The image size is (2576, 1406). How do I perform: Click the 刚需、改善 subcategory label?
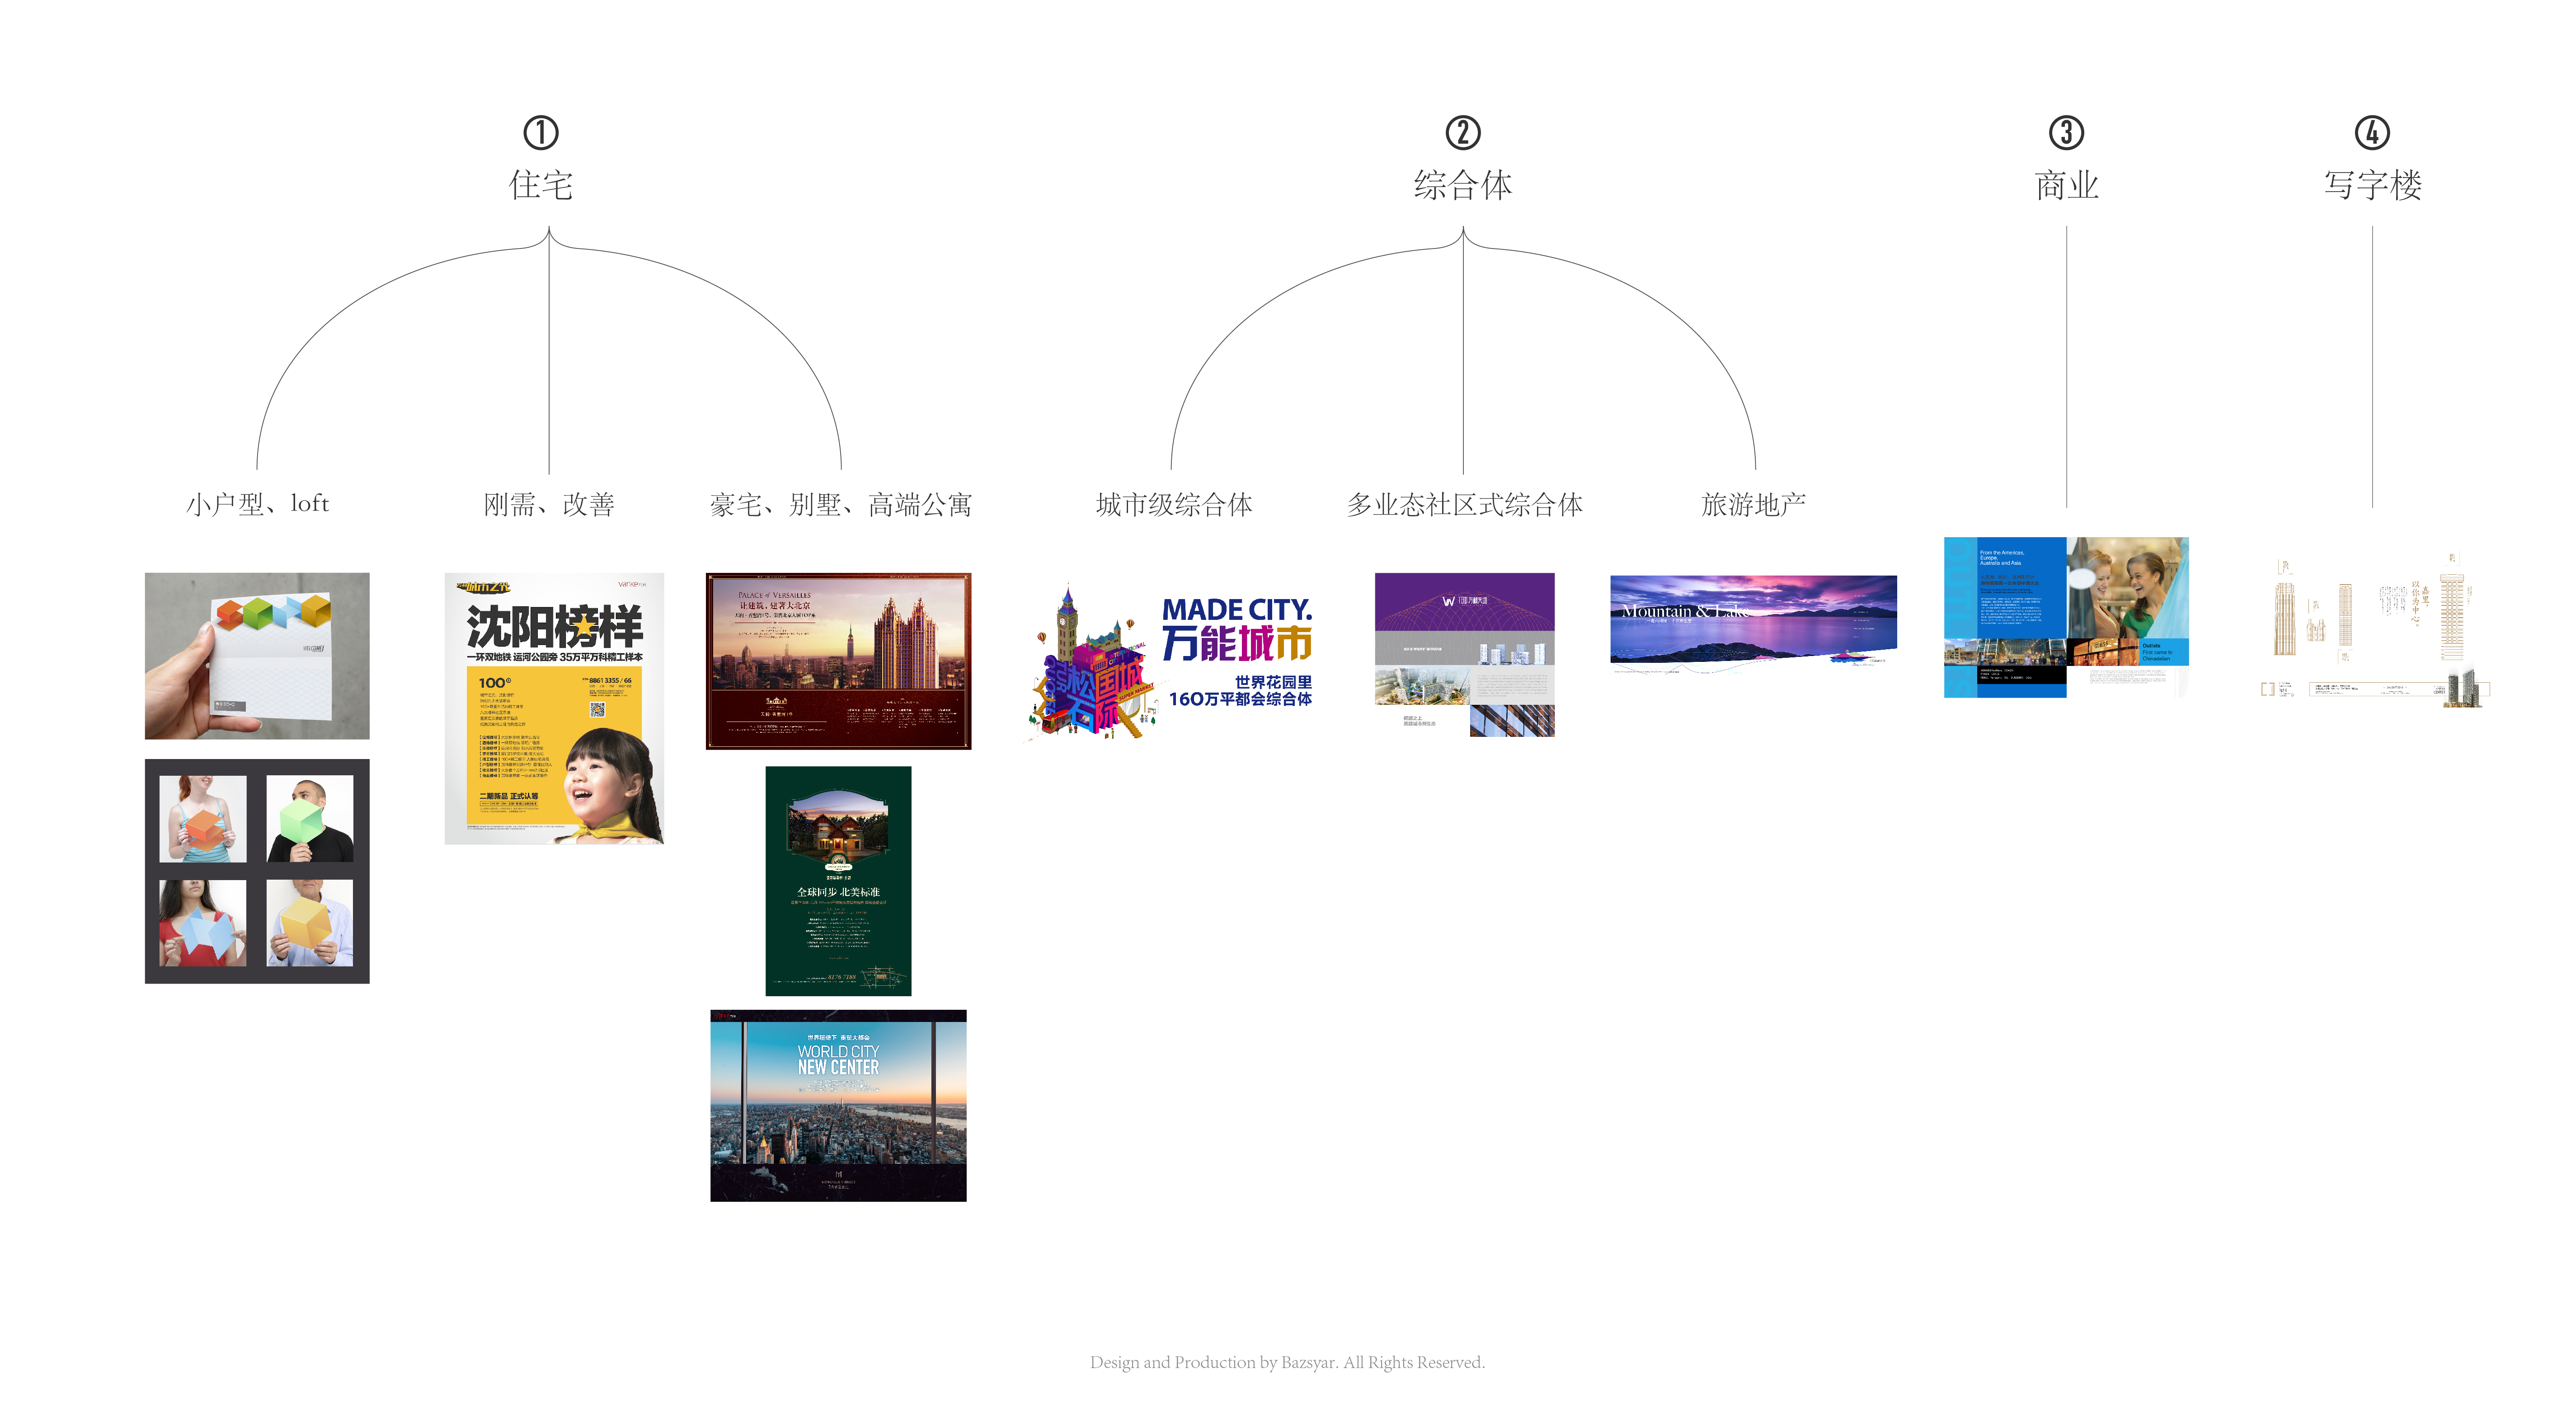click(x=549, y=504)
